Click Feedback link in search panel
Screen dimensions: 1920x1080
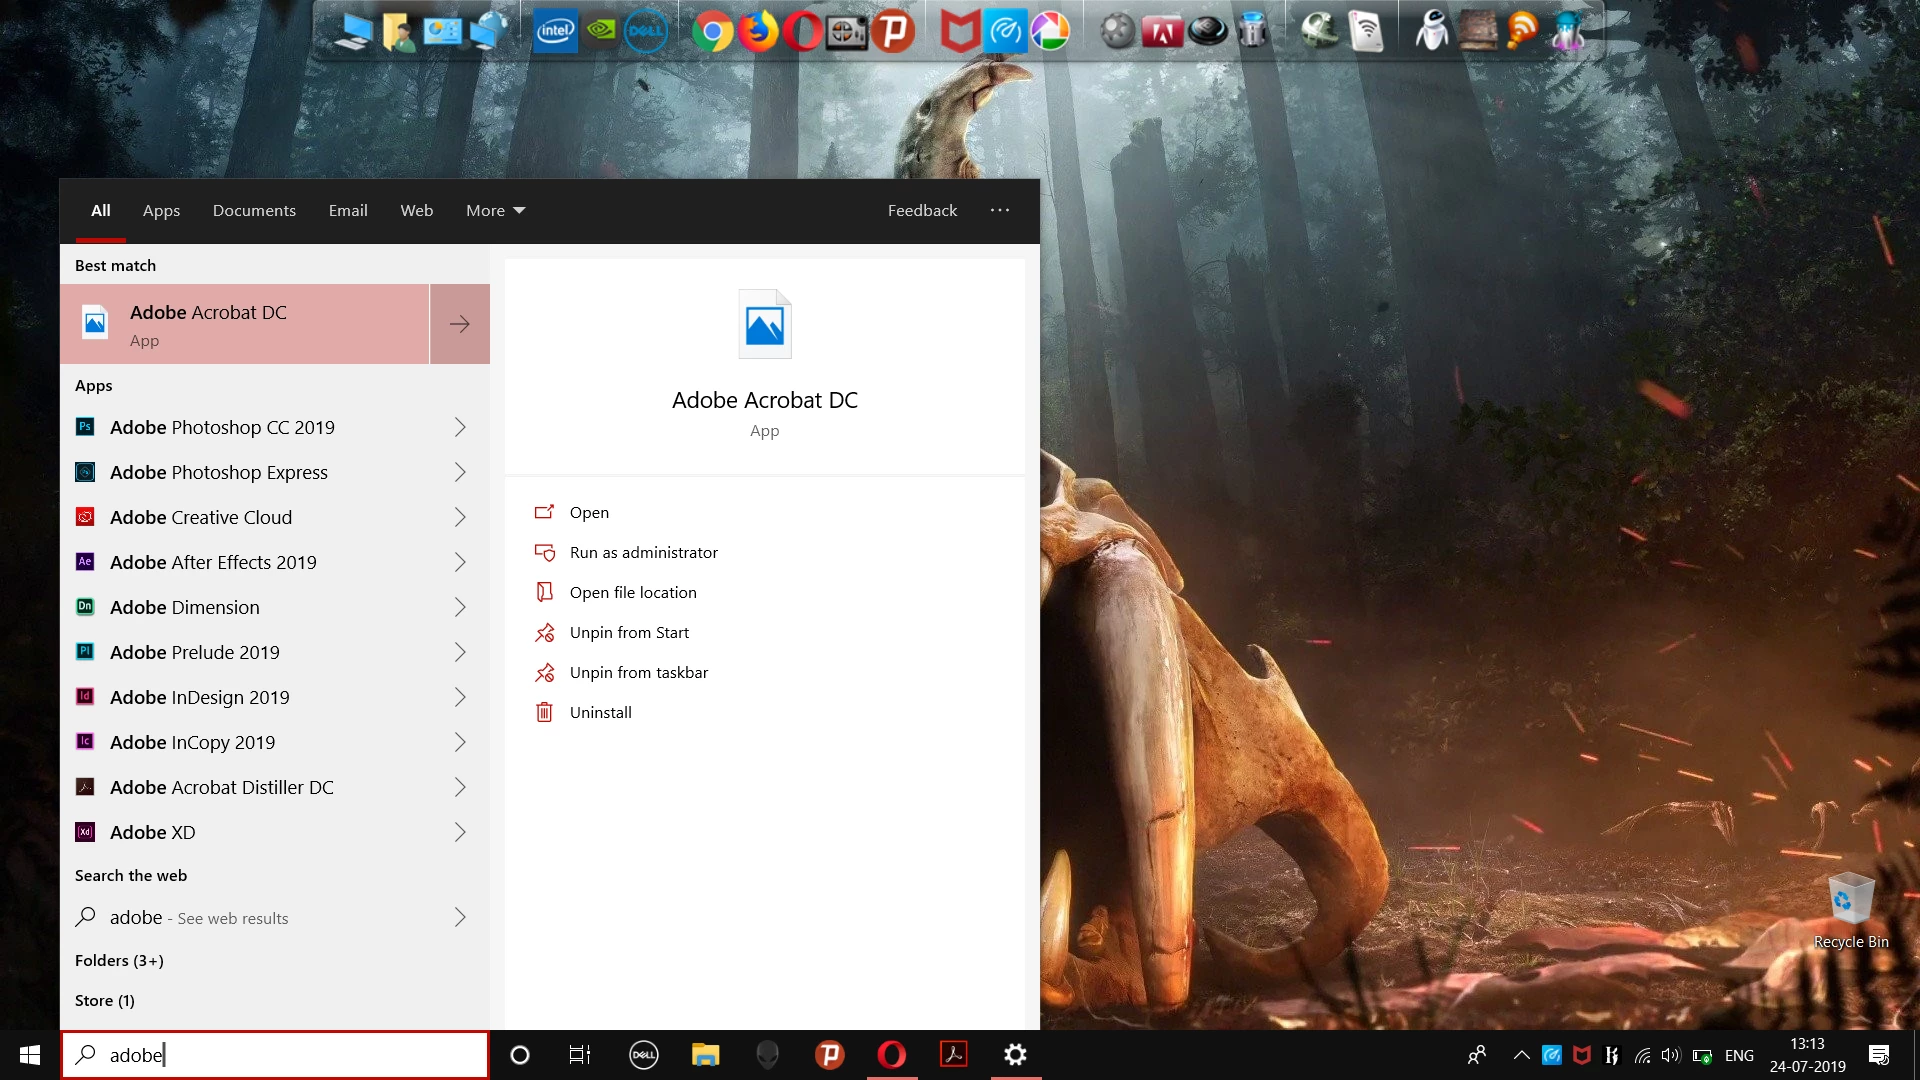pyautogui.click(x=922, y=210)
